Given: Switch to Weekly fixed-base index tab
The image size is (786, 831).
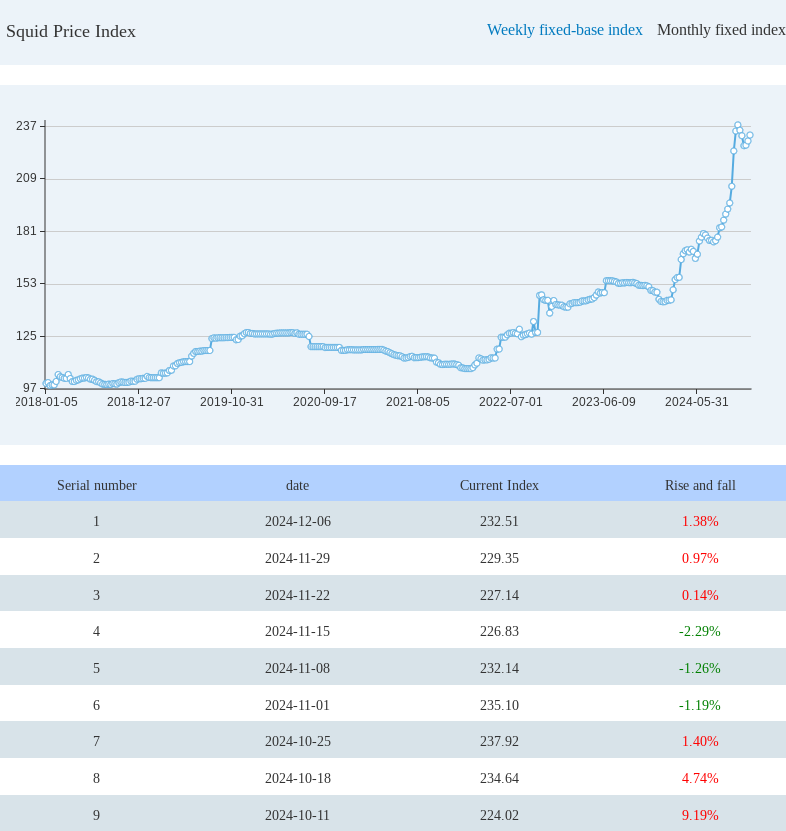Looking at the screenshot, I should (564, 30).
